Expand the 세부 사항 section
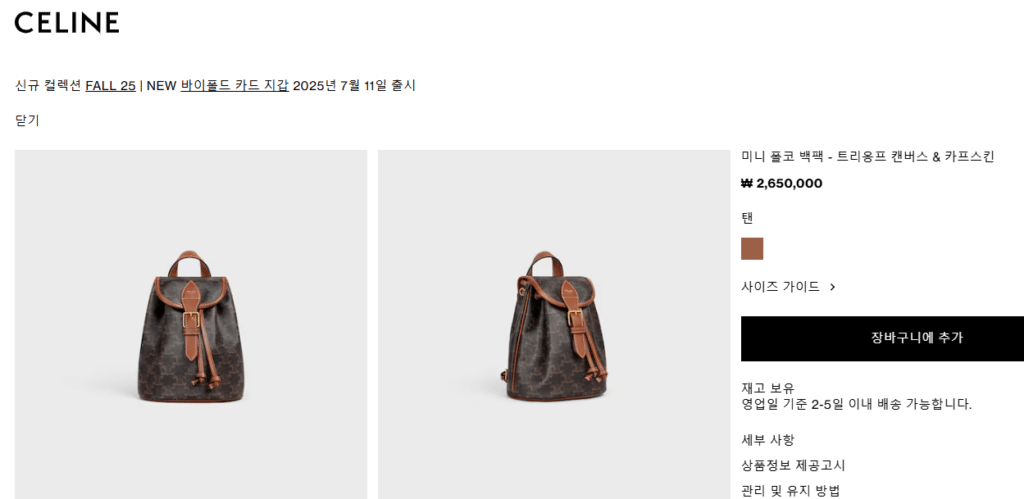The image size is (1024, 499). 767,440
